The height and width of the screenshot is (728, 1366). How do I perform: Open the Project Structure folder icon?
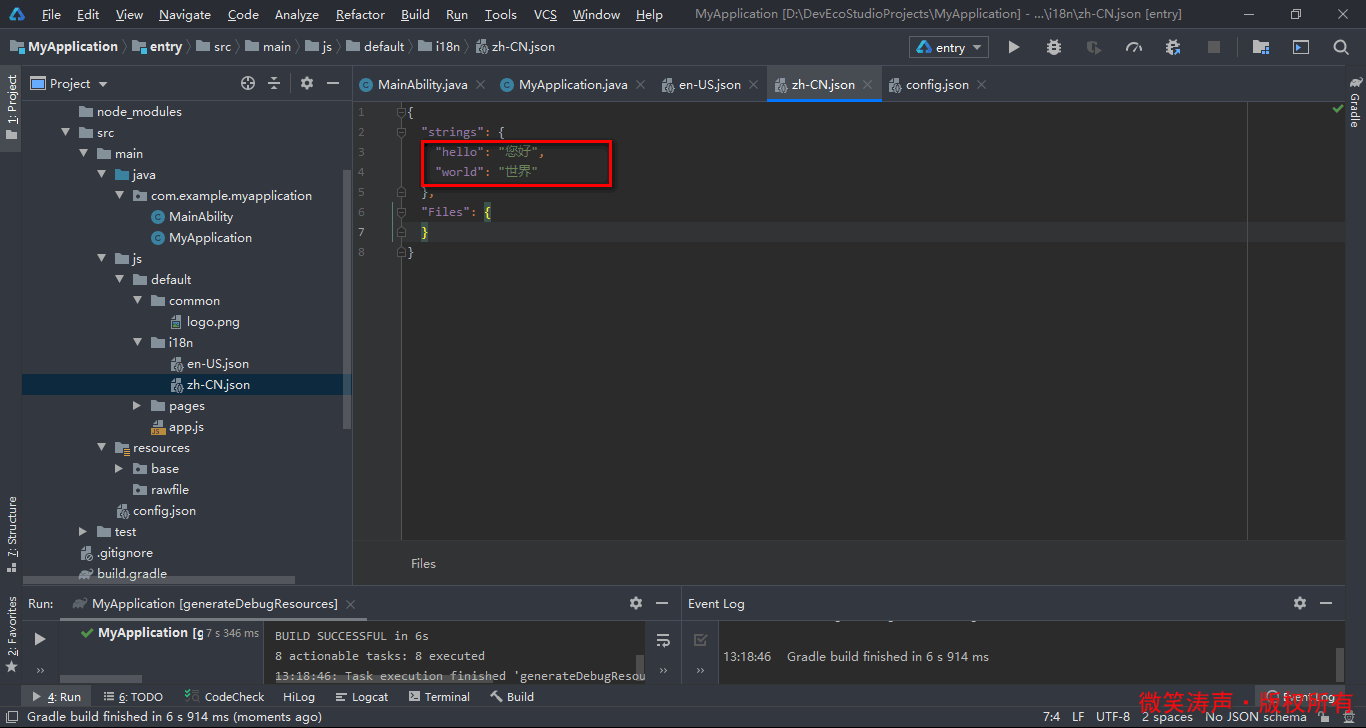[x=1261, y=47]
